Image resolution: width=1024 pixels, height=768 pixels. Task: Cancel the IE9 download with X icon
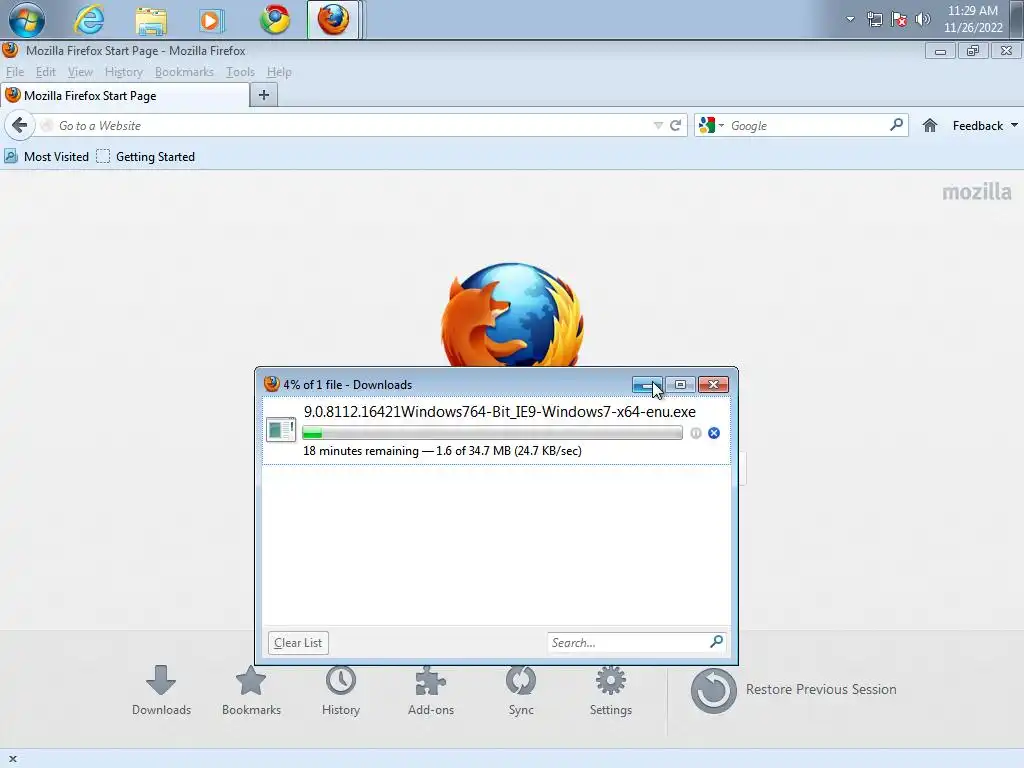point(714,433)
